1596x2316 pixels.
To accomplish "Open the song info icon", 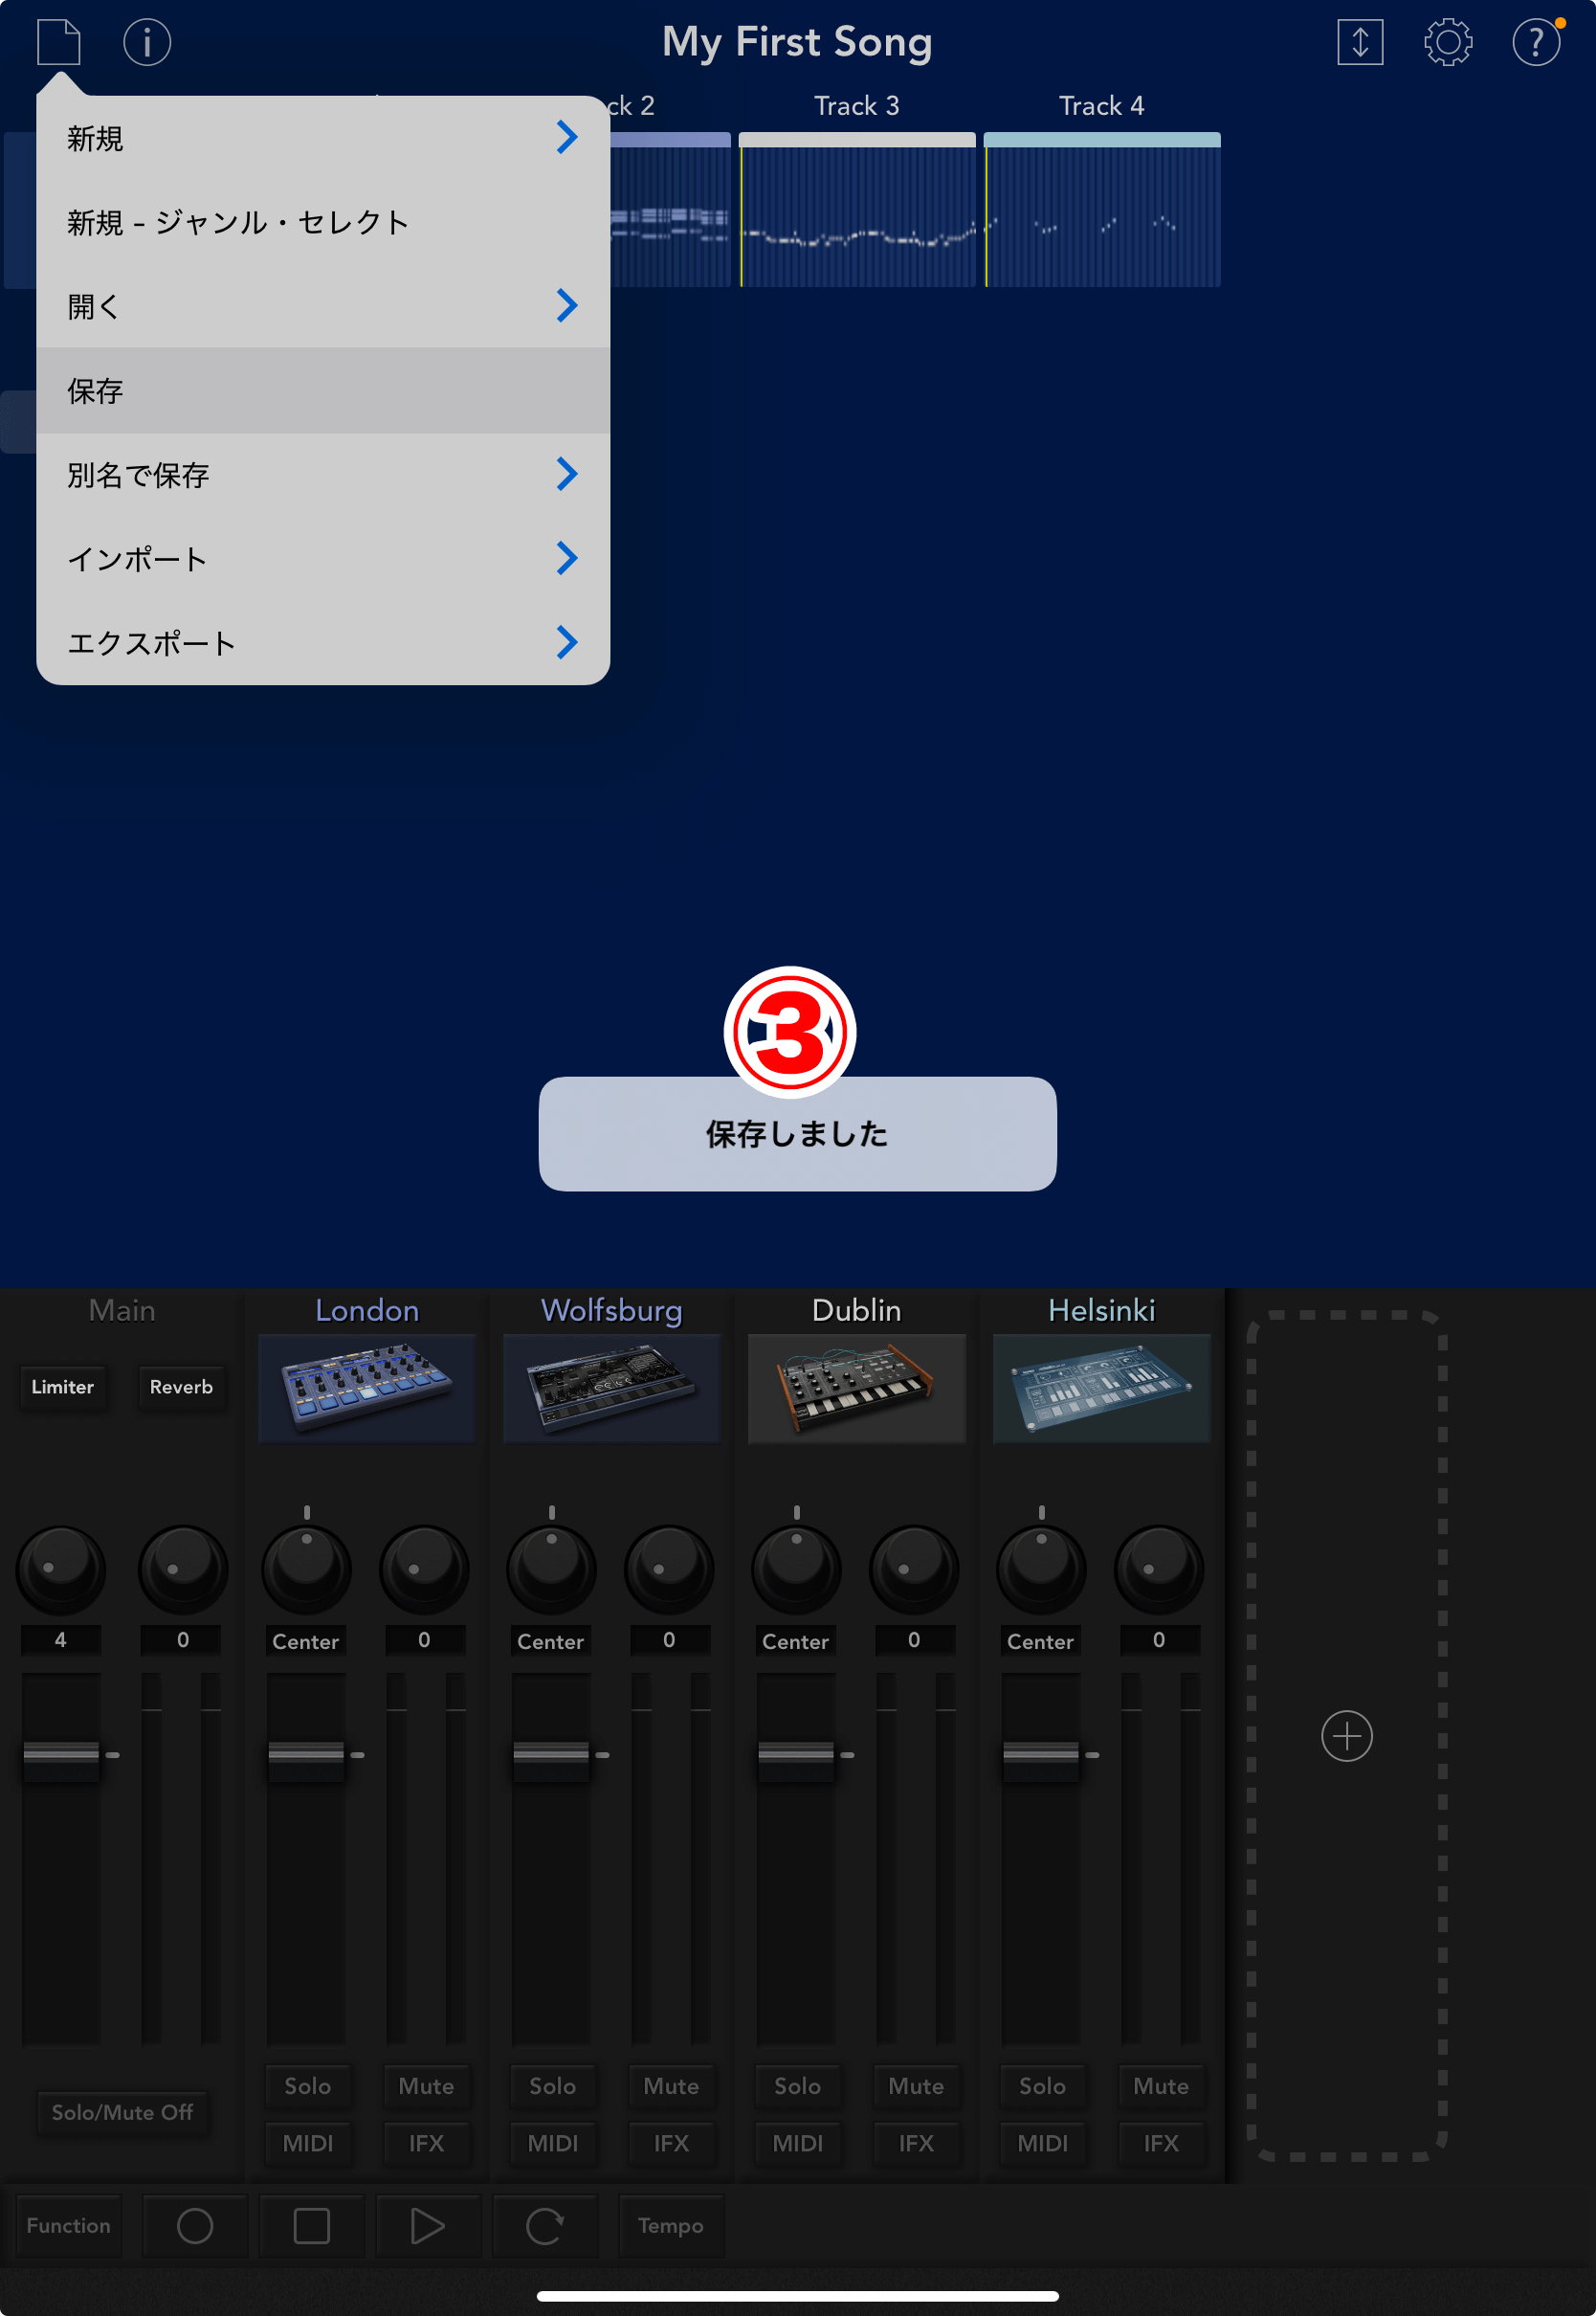I will pos(147,42).
